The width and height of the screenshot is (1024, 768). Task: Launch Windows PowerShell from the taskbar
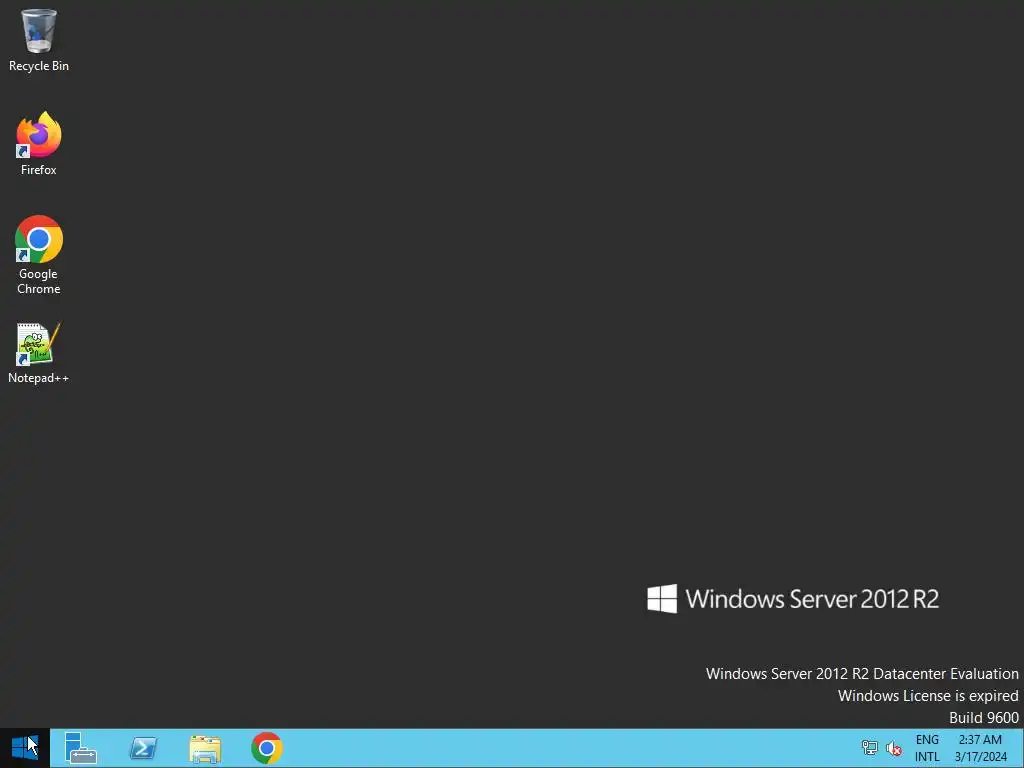coord(143,748)
